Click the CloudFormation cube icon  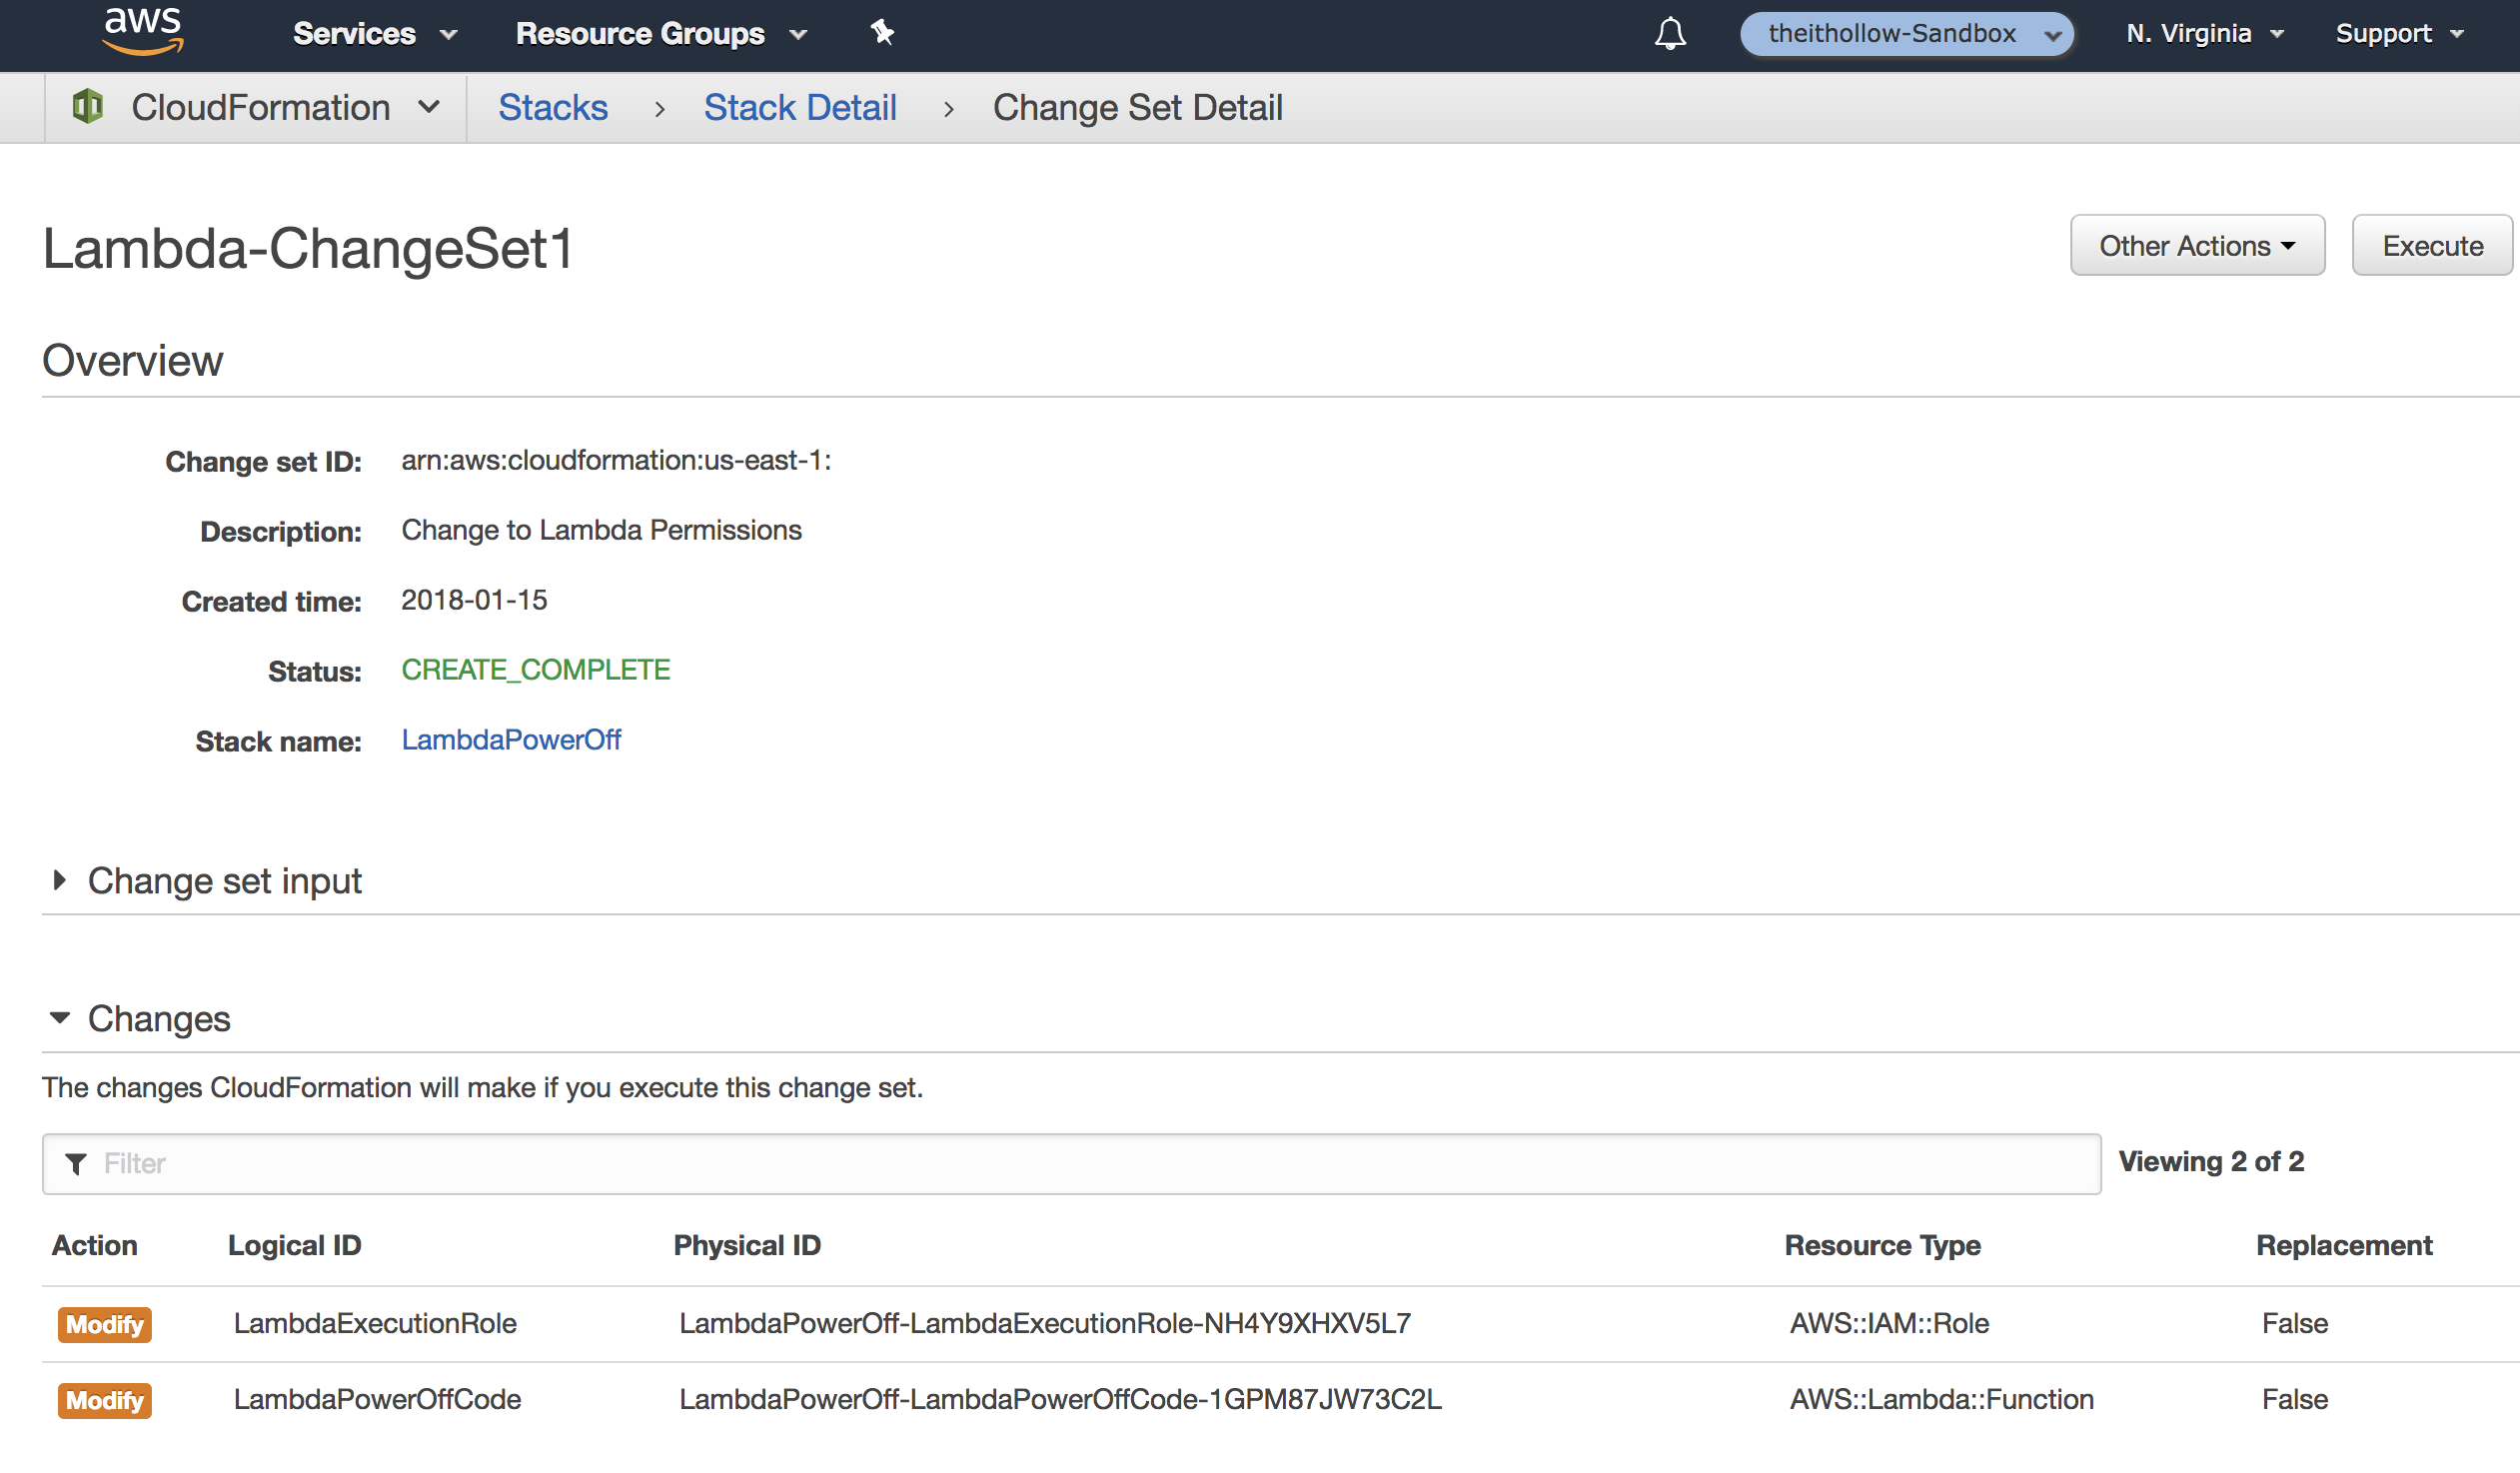pos(88,107)
